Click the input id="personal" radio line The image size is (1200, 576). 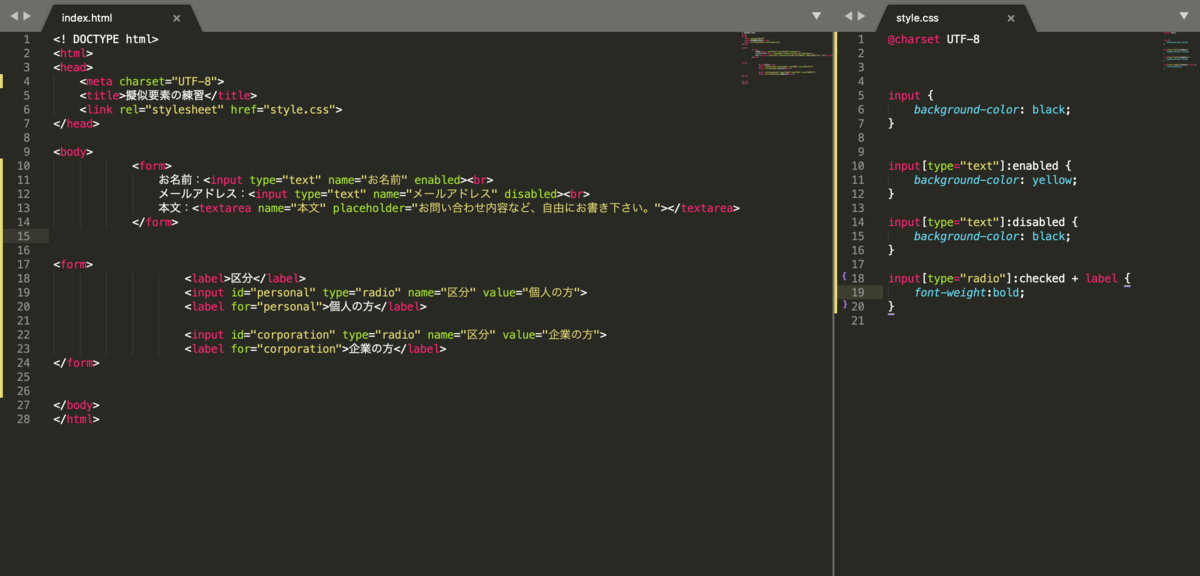point(385,292)
